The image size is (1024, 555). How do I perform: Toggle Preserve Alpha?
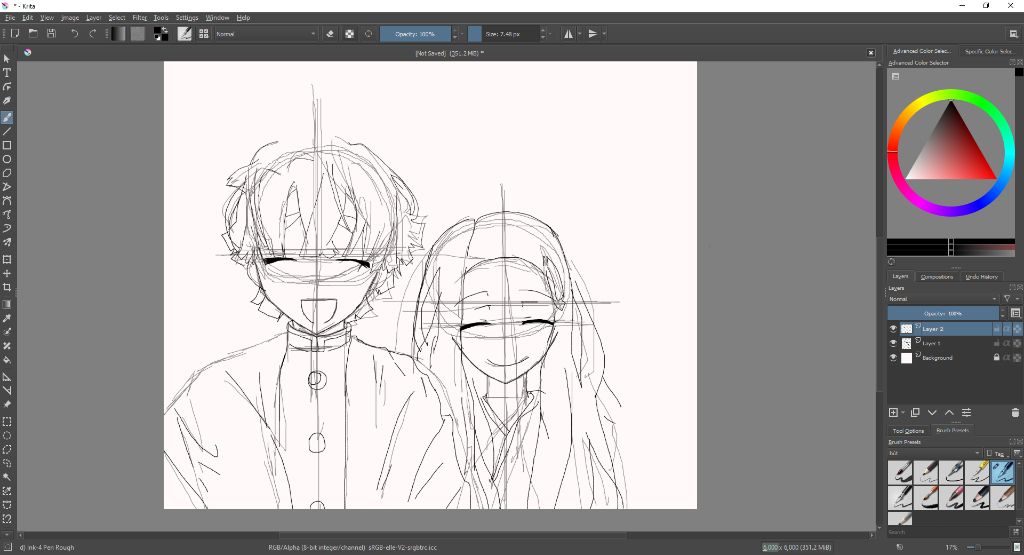349,33
